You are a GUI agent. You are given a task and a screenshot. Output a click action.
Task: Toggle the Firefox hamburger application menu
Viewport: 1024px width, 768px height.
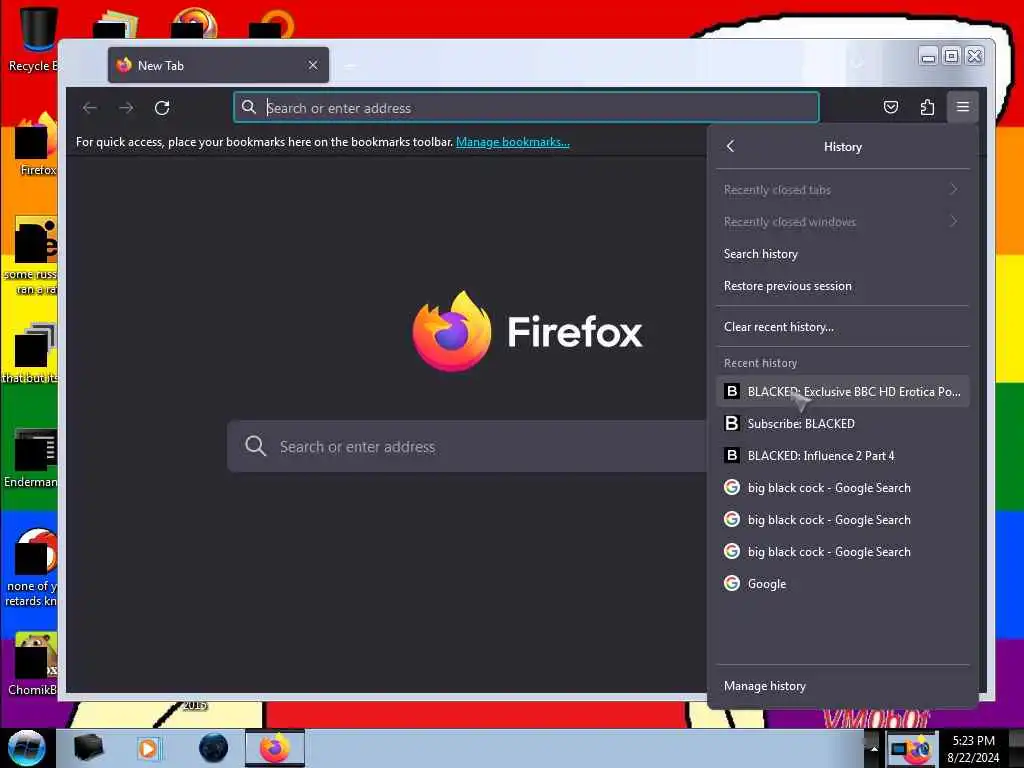pos(963,106)
